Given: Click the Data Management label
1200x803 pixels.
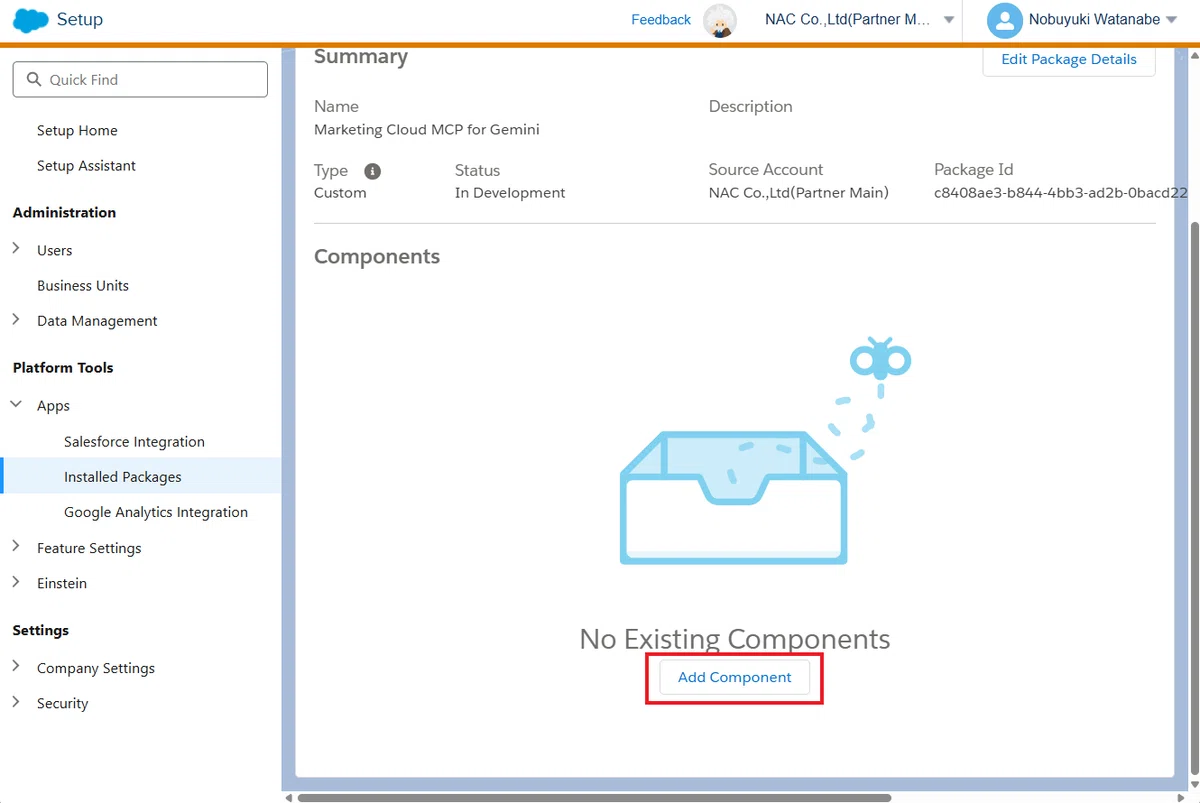Looking at the screenshot, I should 97,321.
